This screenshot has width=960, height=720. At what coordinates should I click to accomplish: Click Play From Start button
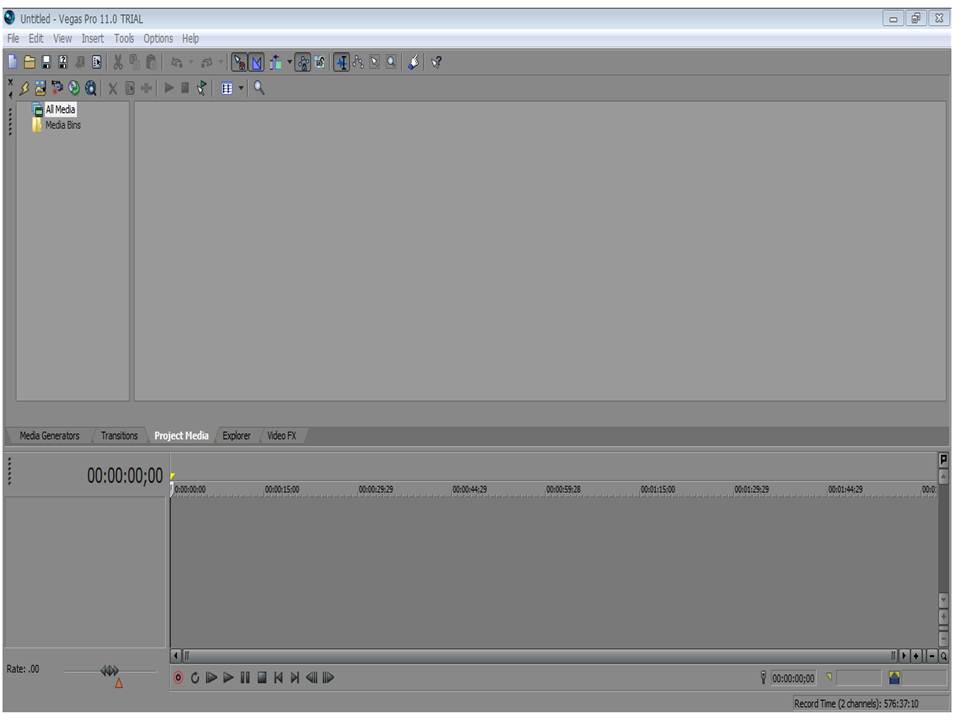click(x=211, y=678)
